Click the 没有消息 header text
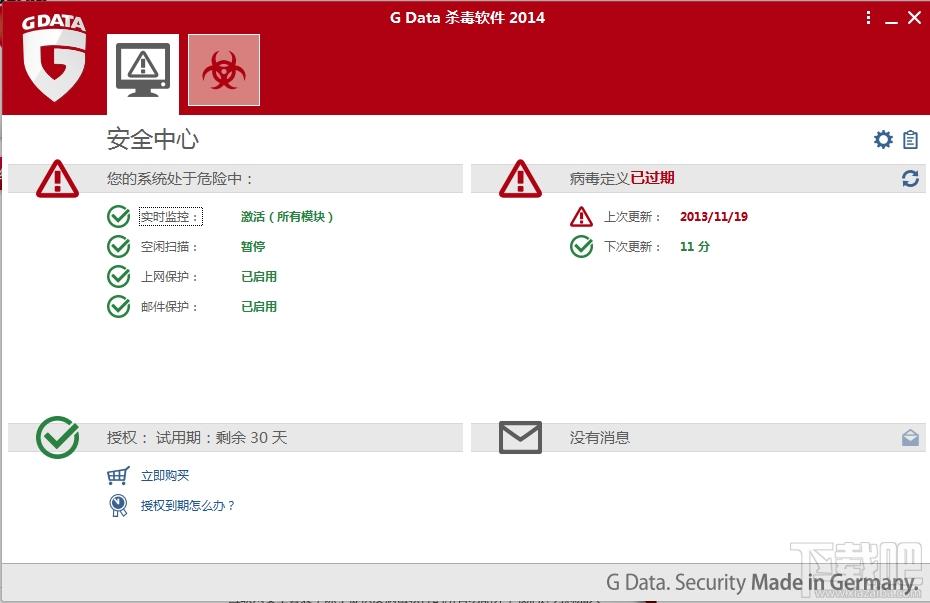The height and width of the screenshot is (603, 930). [x=600, y=438]
